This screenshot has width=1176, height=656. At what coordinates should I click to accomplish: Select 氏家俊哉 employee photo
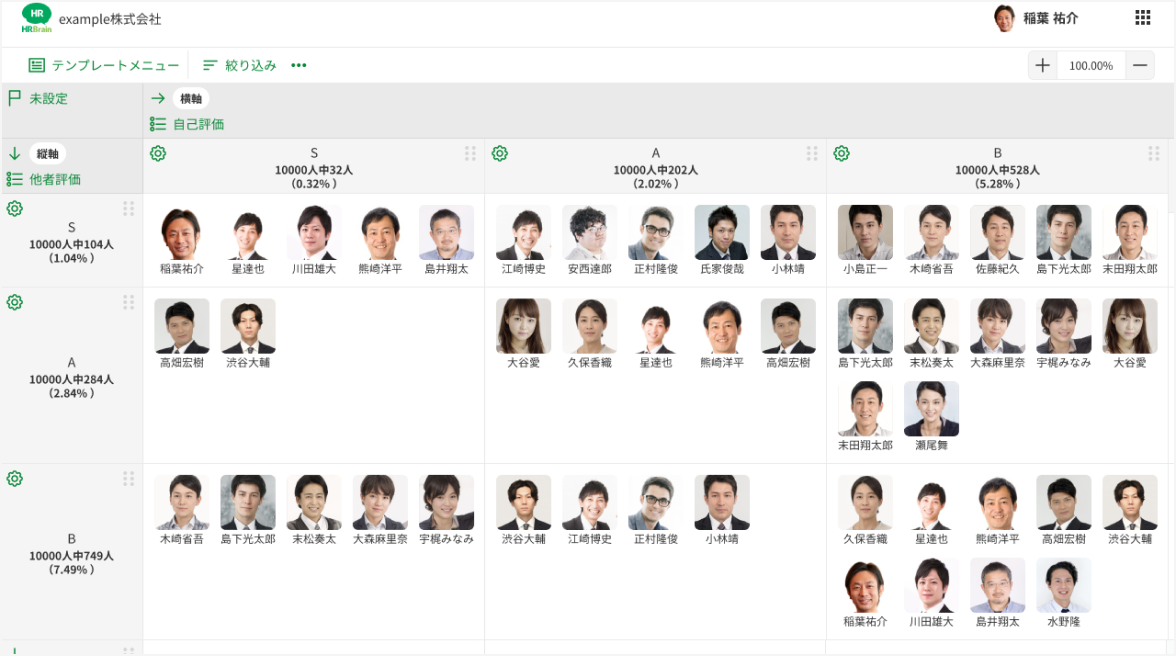click(722, 232)
